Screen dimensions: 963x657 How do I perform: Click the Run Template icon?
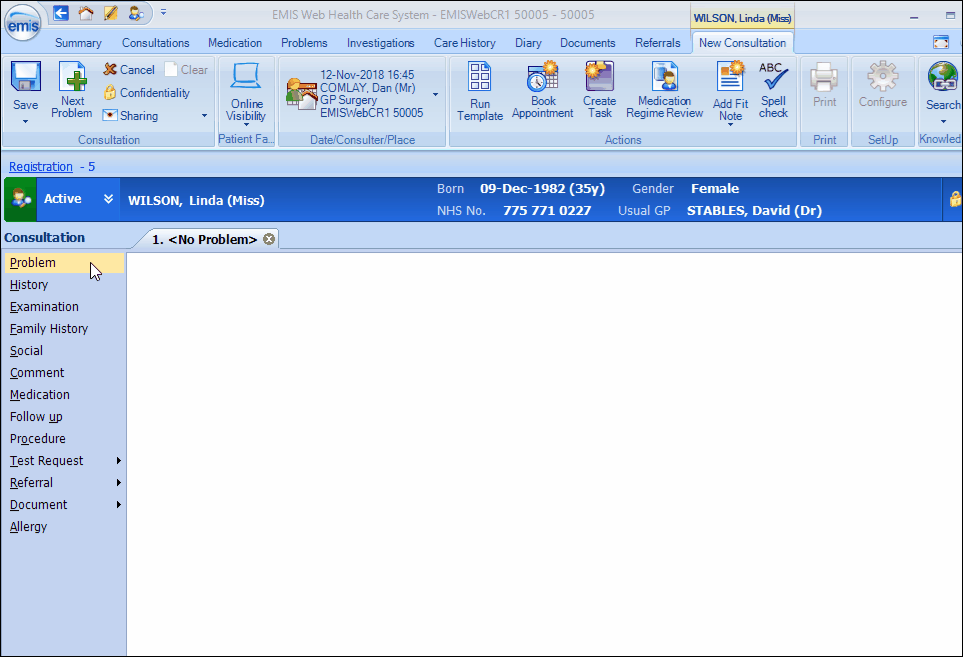480,77
